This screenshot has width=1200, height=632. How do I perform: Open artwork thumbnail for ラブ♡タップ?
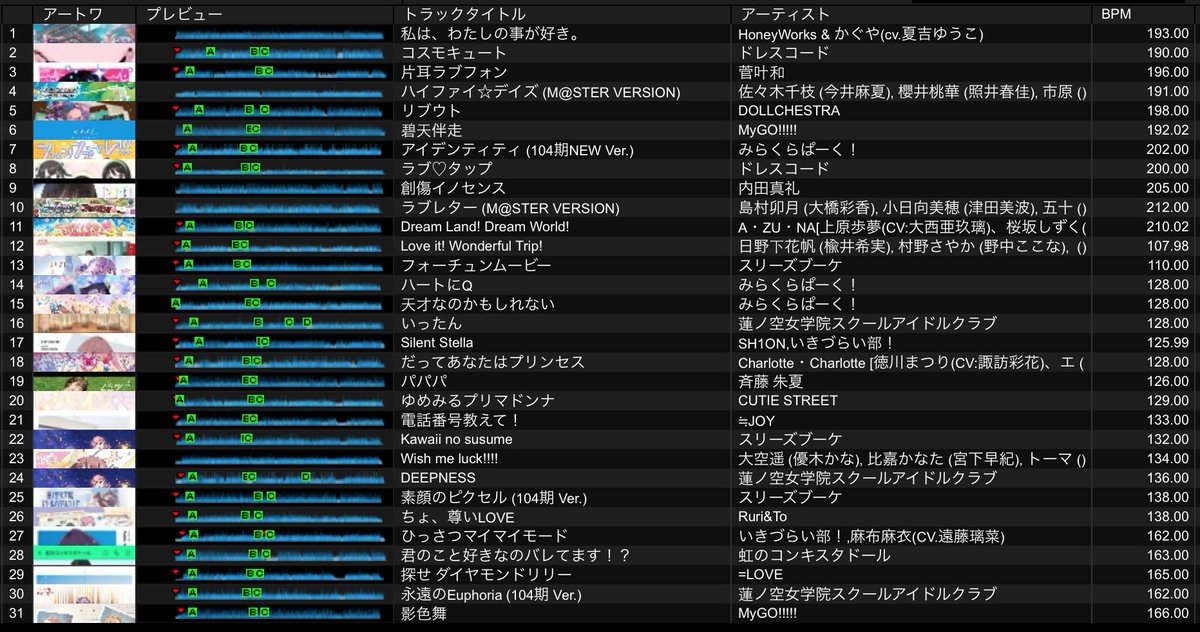tap(85, 168)
